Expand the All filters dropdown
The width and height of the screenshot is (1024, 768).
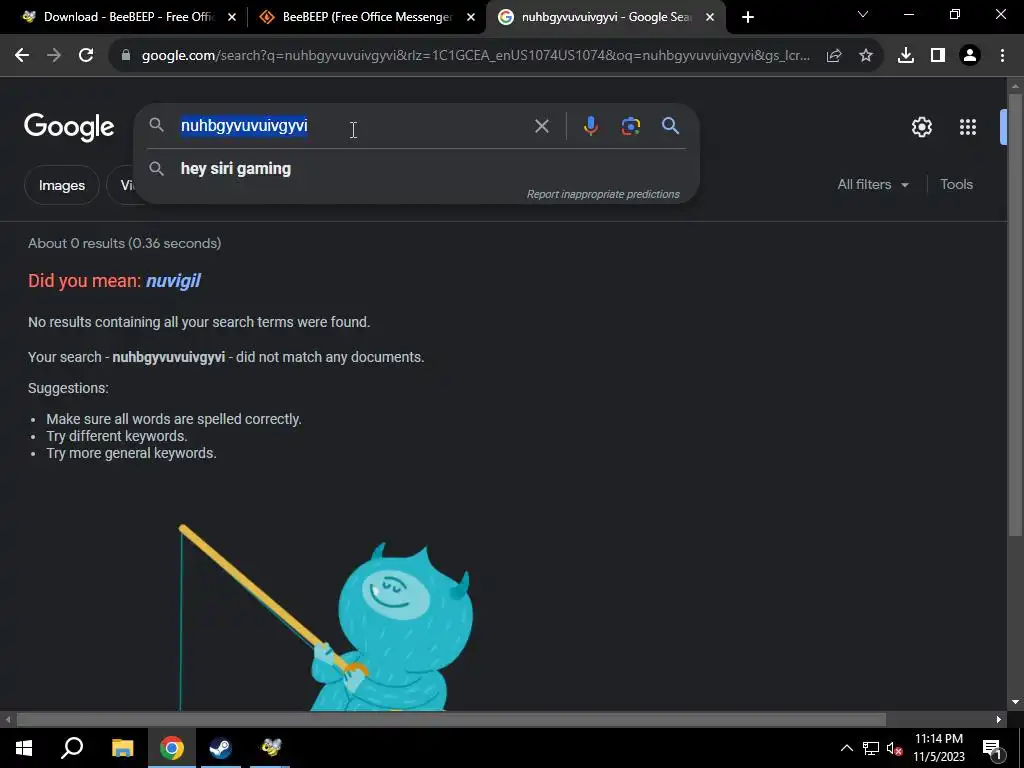873,185
